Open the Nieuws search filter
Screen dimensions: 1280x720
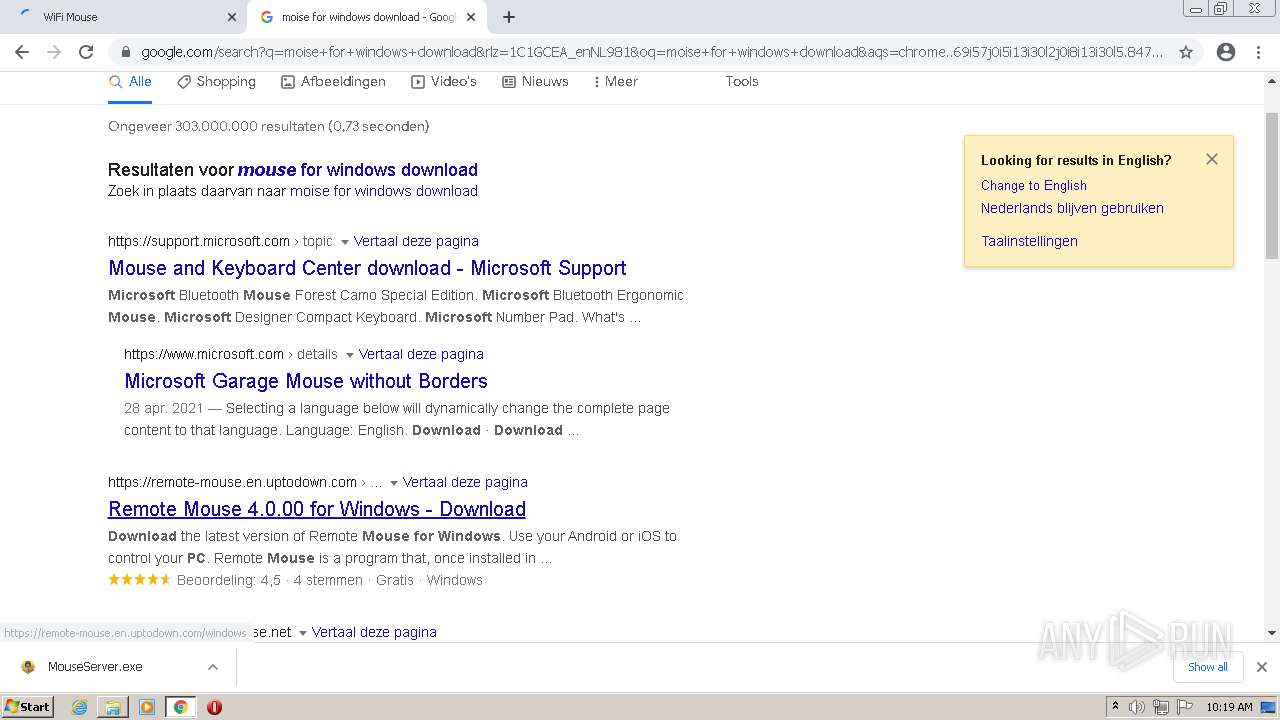(535, 82)
